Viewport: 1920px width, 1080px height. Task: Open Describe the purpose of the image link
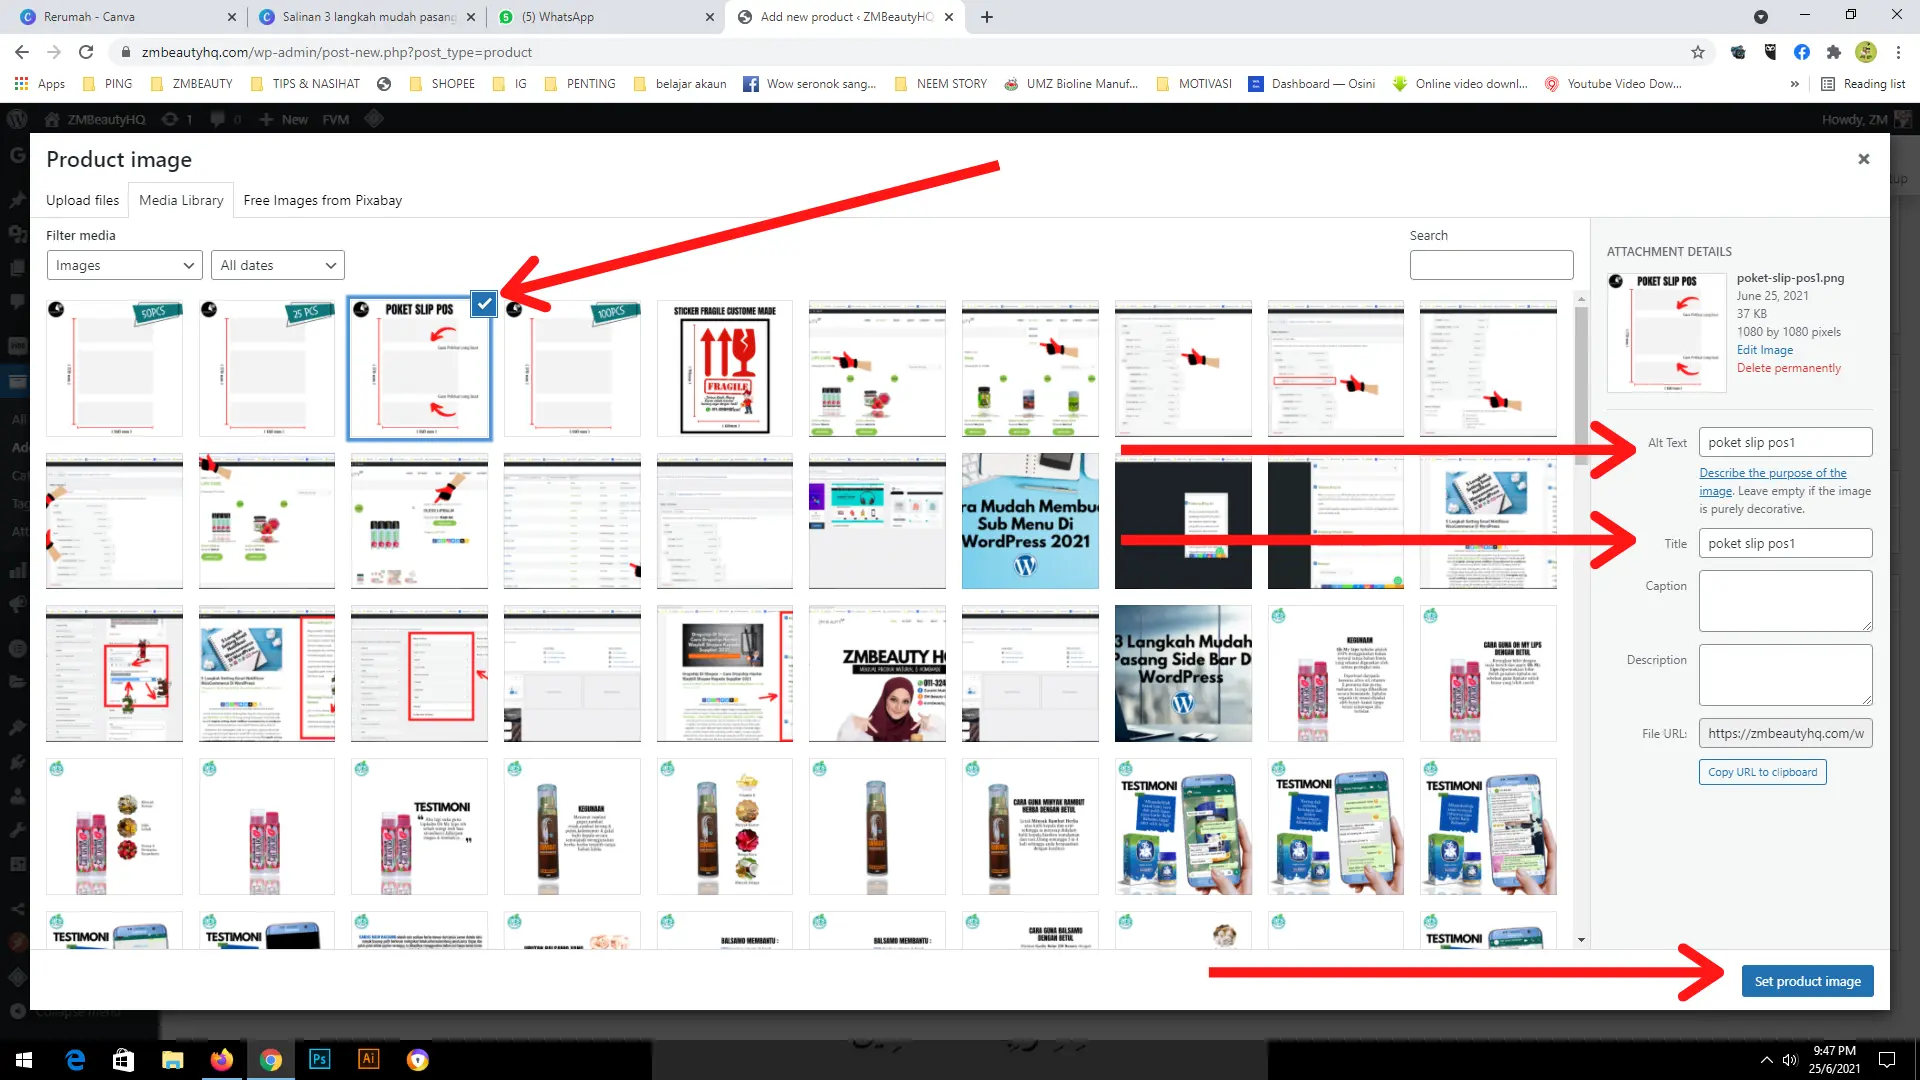click(1772, 481)
